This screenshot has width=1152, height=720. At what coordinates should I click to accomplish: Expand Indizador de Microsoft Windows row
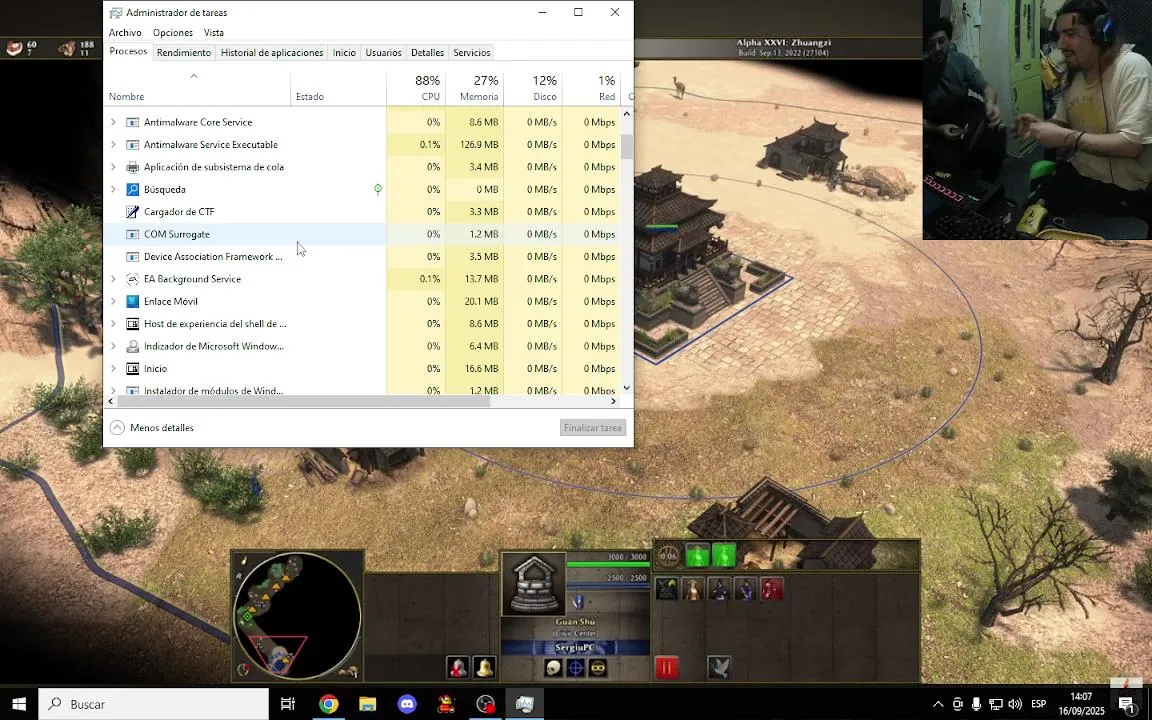[113, 346]
